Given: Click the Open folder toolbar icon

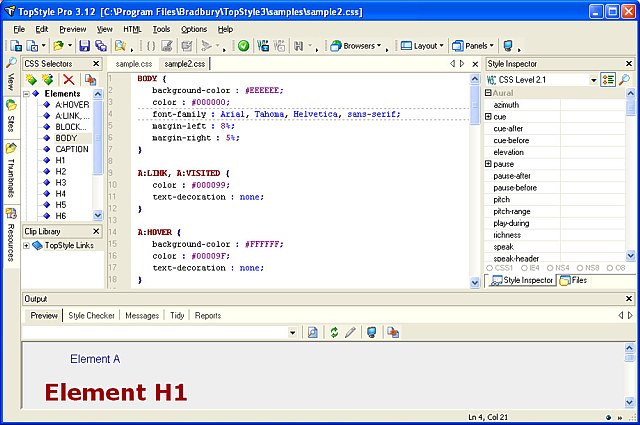Looking at the screenshot, I should (x=59, y=46).
